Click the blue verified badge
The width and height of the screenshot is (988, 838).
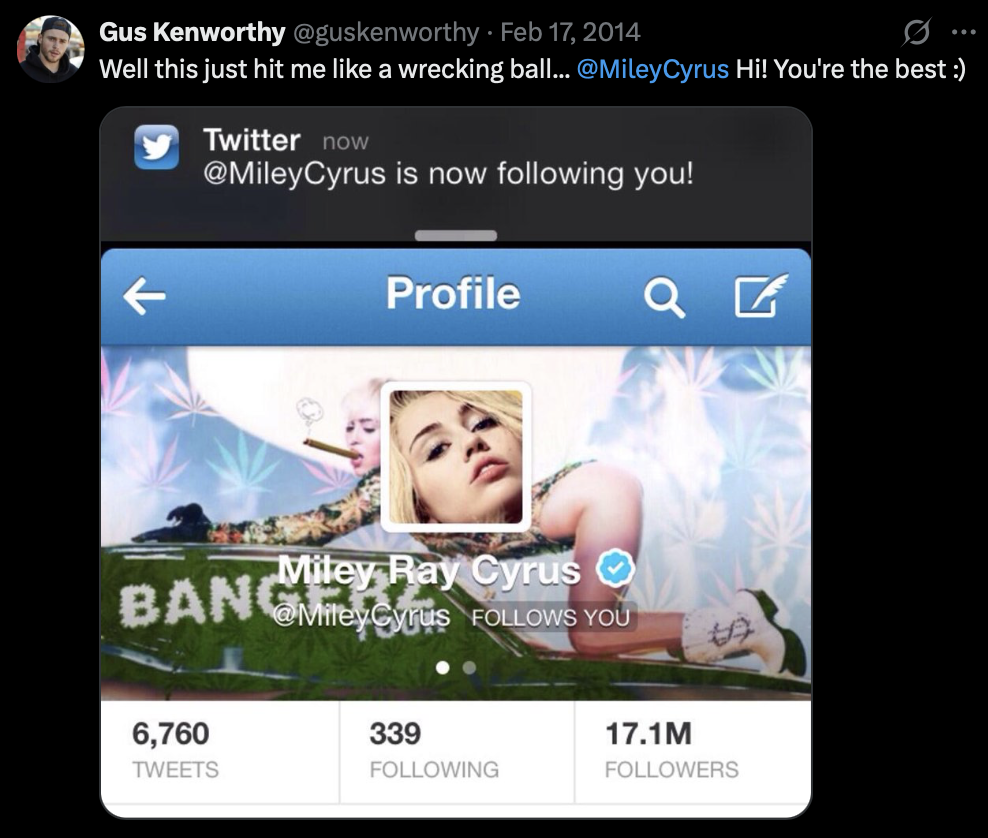[615, 568]
